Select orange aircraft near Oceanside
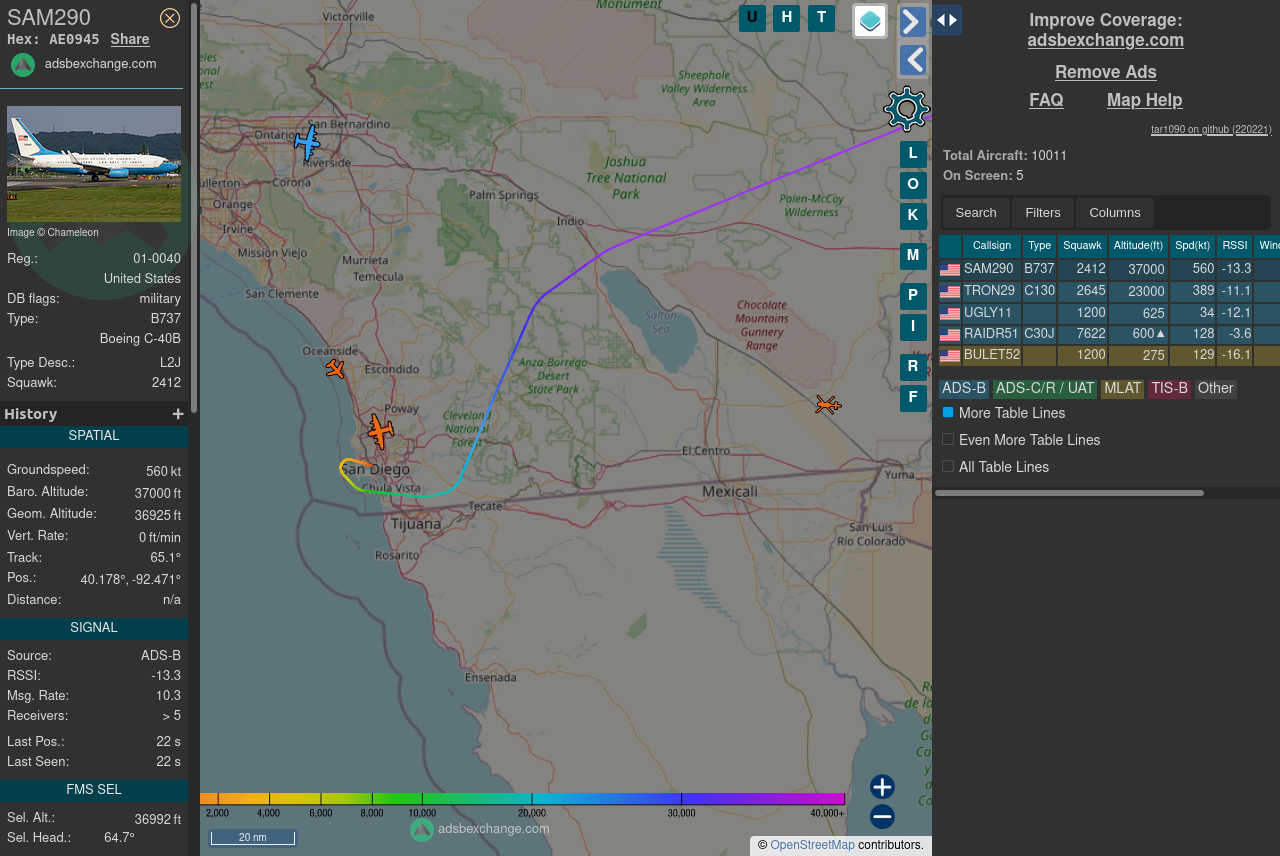This screenshot has width=1280, height=856. (x=335, y=369)
